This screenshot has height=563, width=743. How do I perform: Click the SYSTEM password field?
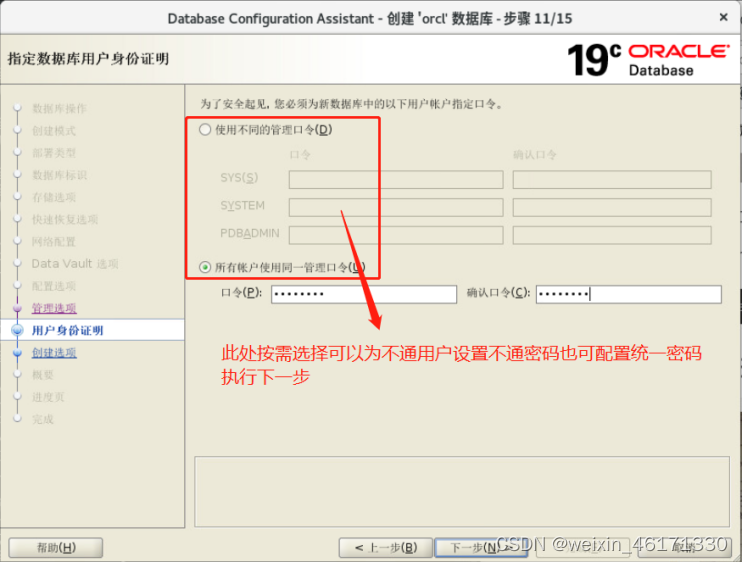[x=396, y=207]
